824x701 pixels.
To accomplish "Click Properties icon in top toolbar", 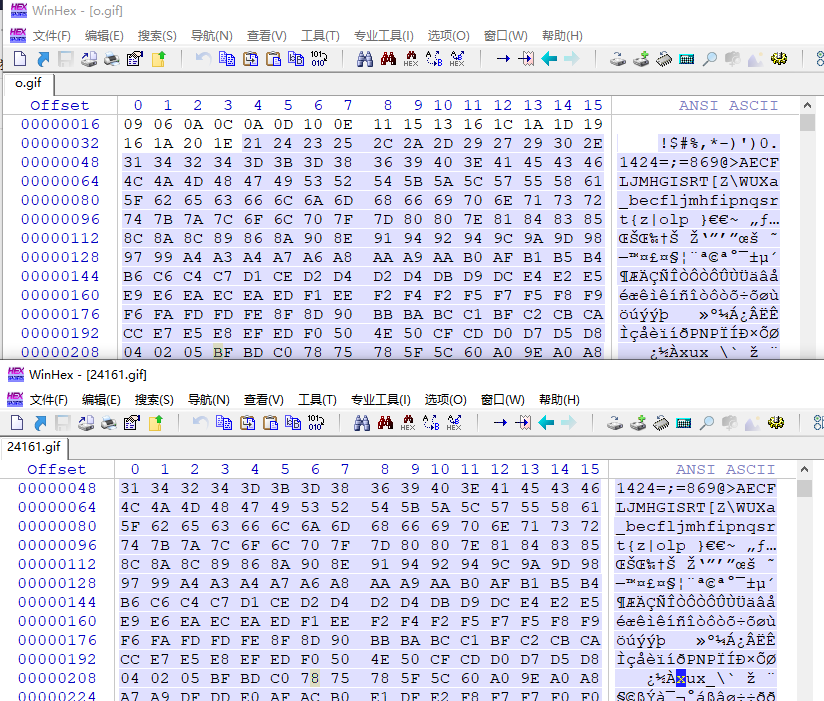I will click(135, 59).
